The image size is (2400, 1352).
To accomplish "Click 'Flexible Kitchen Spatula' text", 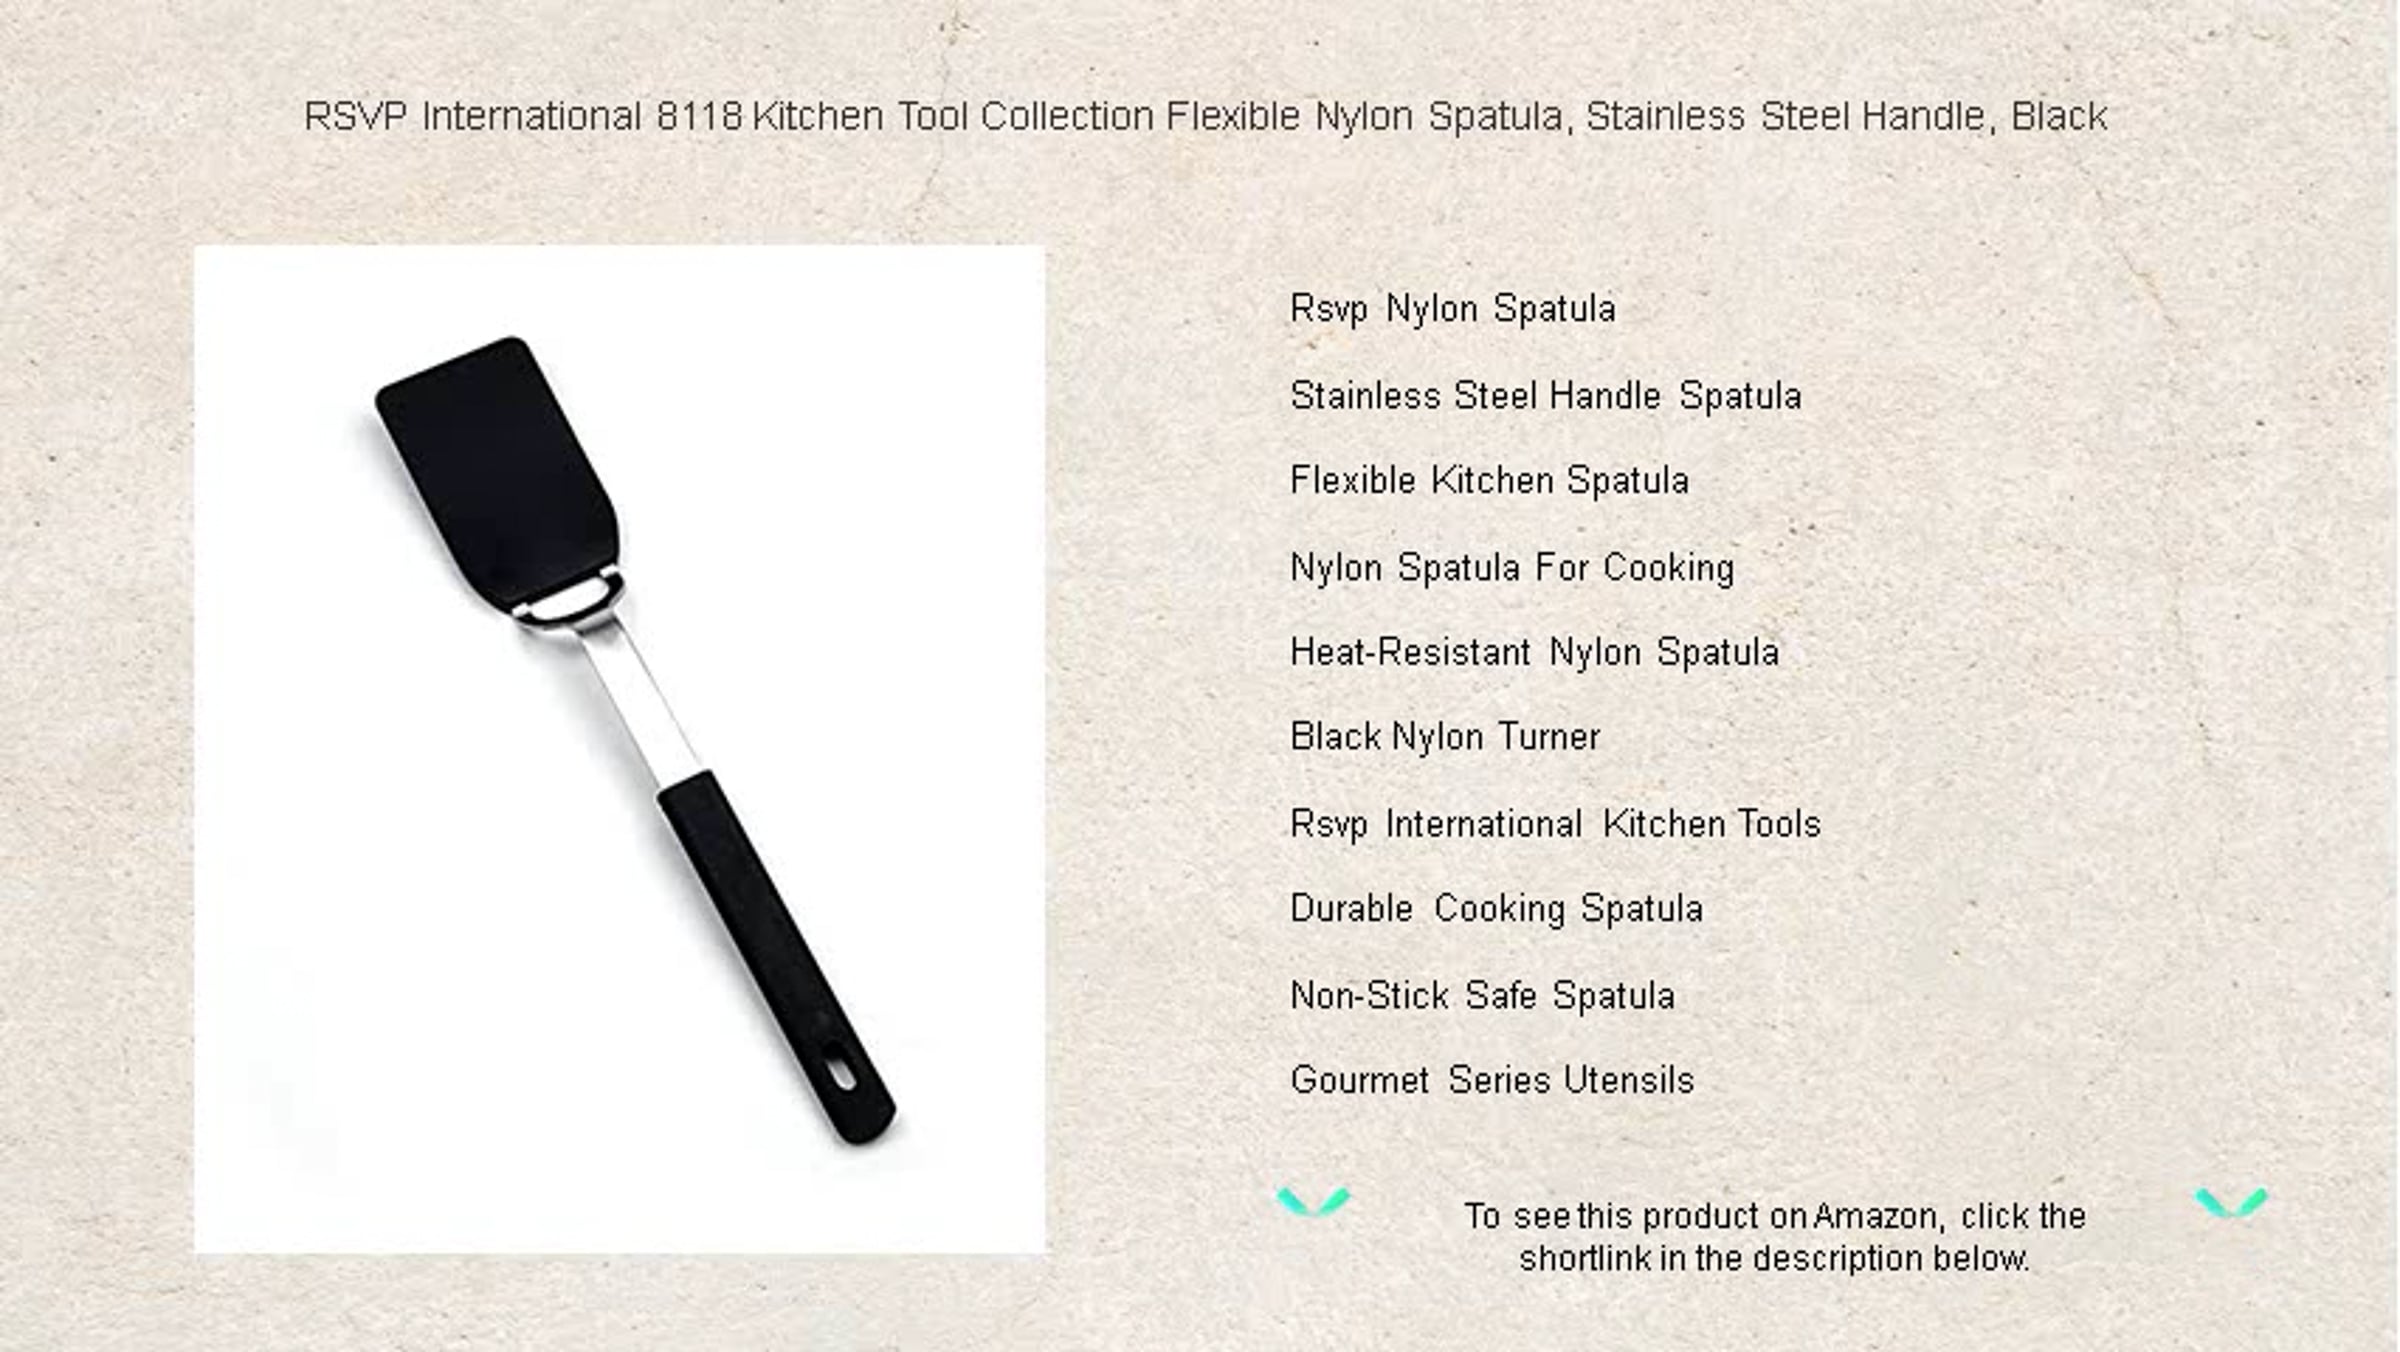I will pyautogui.click(x=1489, y=481).
